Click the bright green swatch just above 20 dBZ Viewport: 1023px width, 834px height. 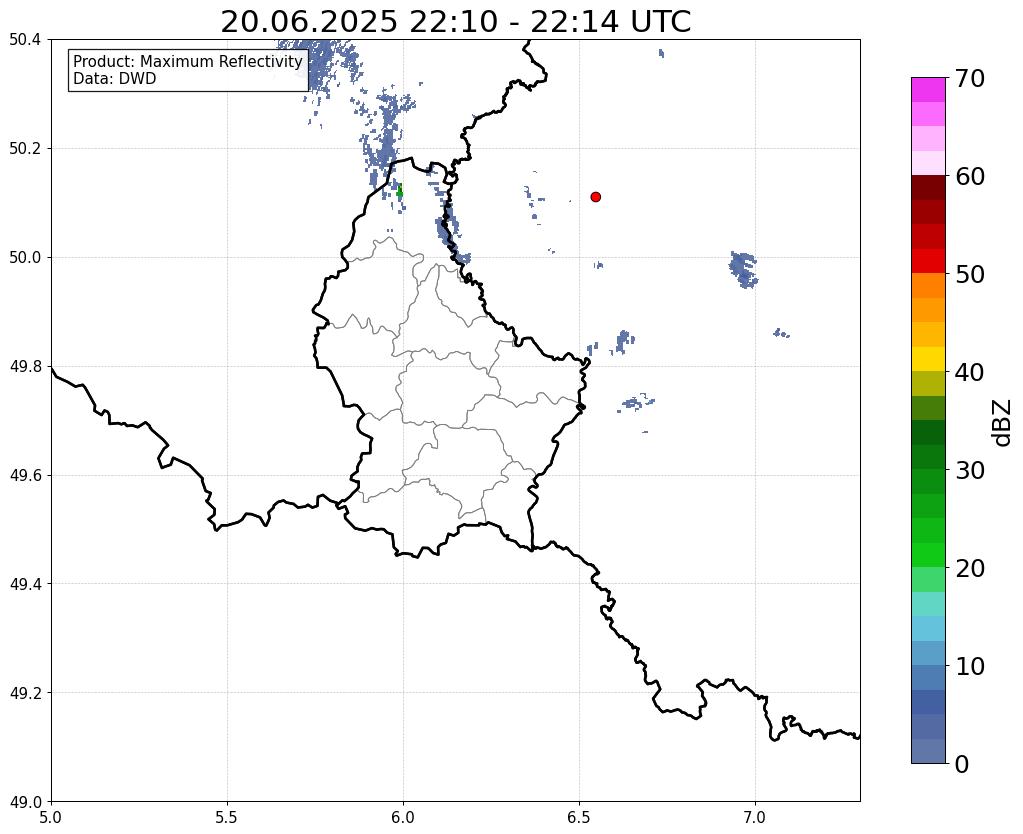pos(928,555)
